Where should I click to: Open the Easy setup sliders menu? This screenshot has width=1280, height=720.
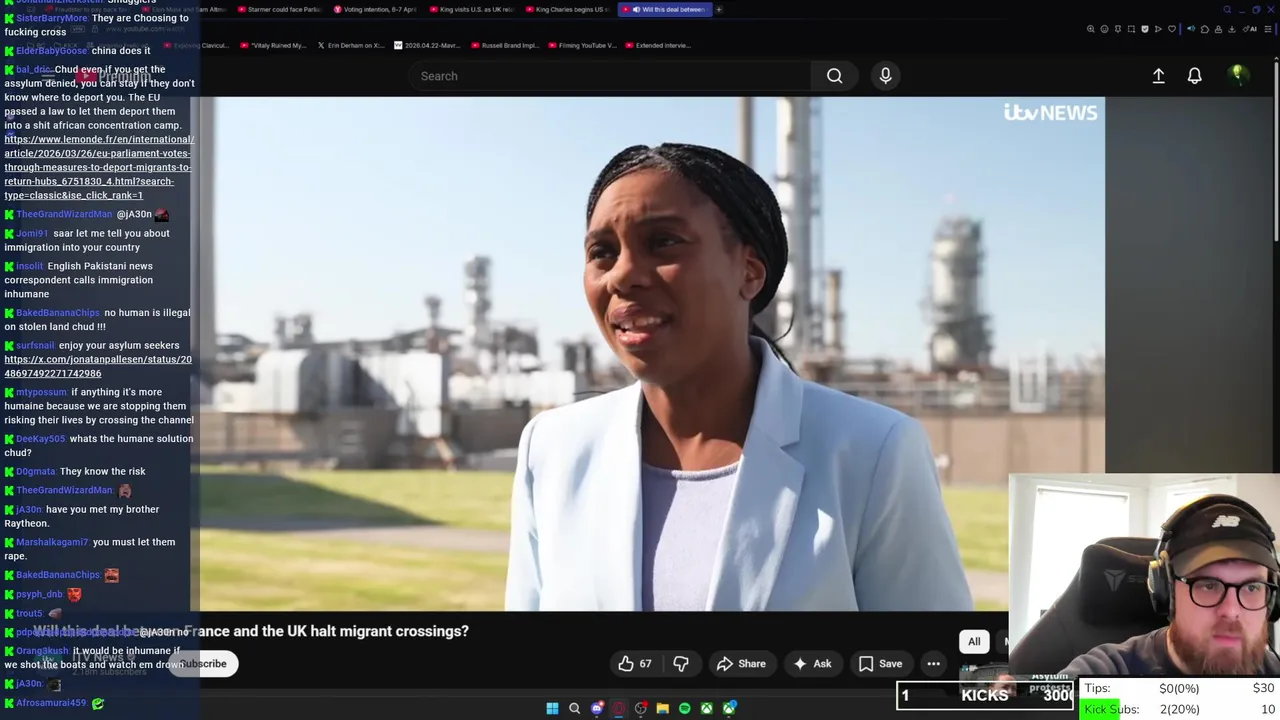tap(1268, 29)
